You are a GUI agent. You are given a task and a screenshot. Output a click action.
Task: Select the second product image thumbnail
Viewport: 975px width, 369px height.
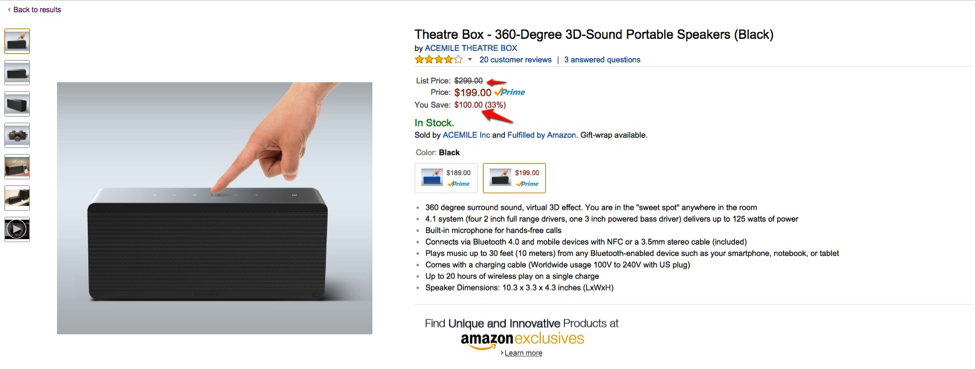pos(17,73)
